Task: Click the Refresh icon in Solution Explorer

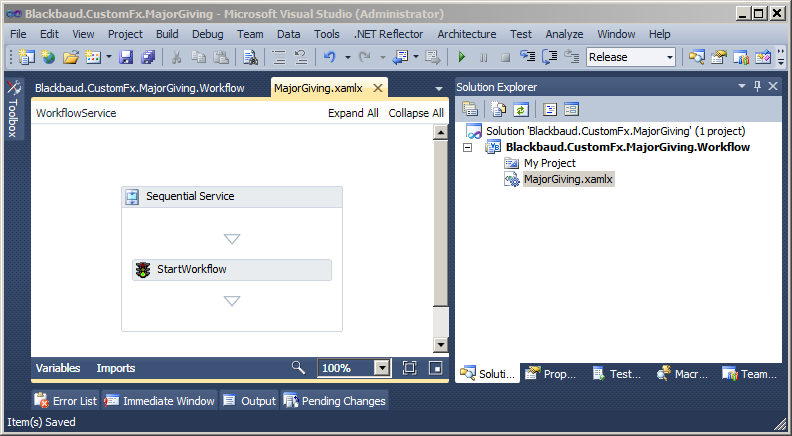Action: (520, 109)
